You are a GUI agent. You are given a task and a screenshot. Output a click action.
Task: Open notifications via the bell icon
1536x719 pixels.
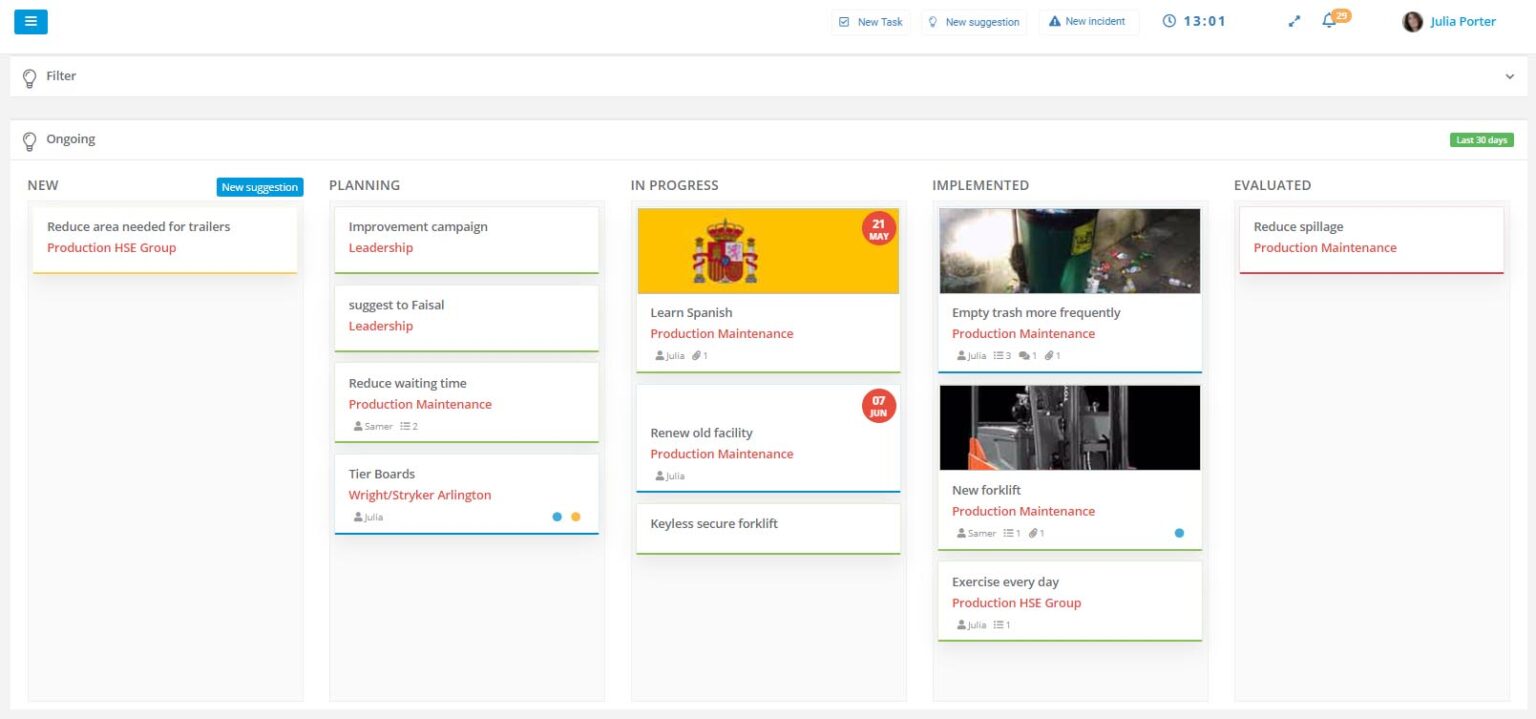point(1329,21)
